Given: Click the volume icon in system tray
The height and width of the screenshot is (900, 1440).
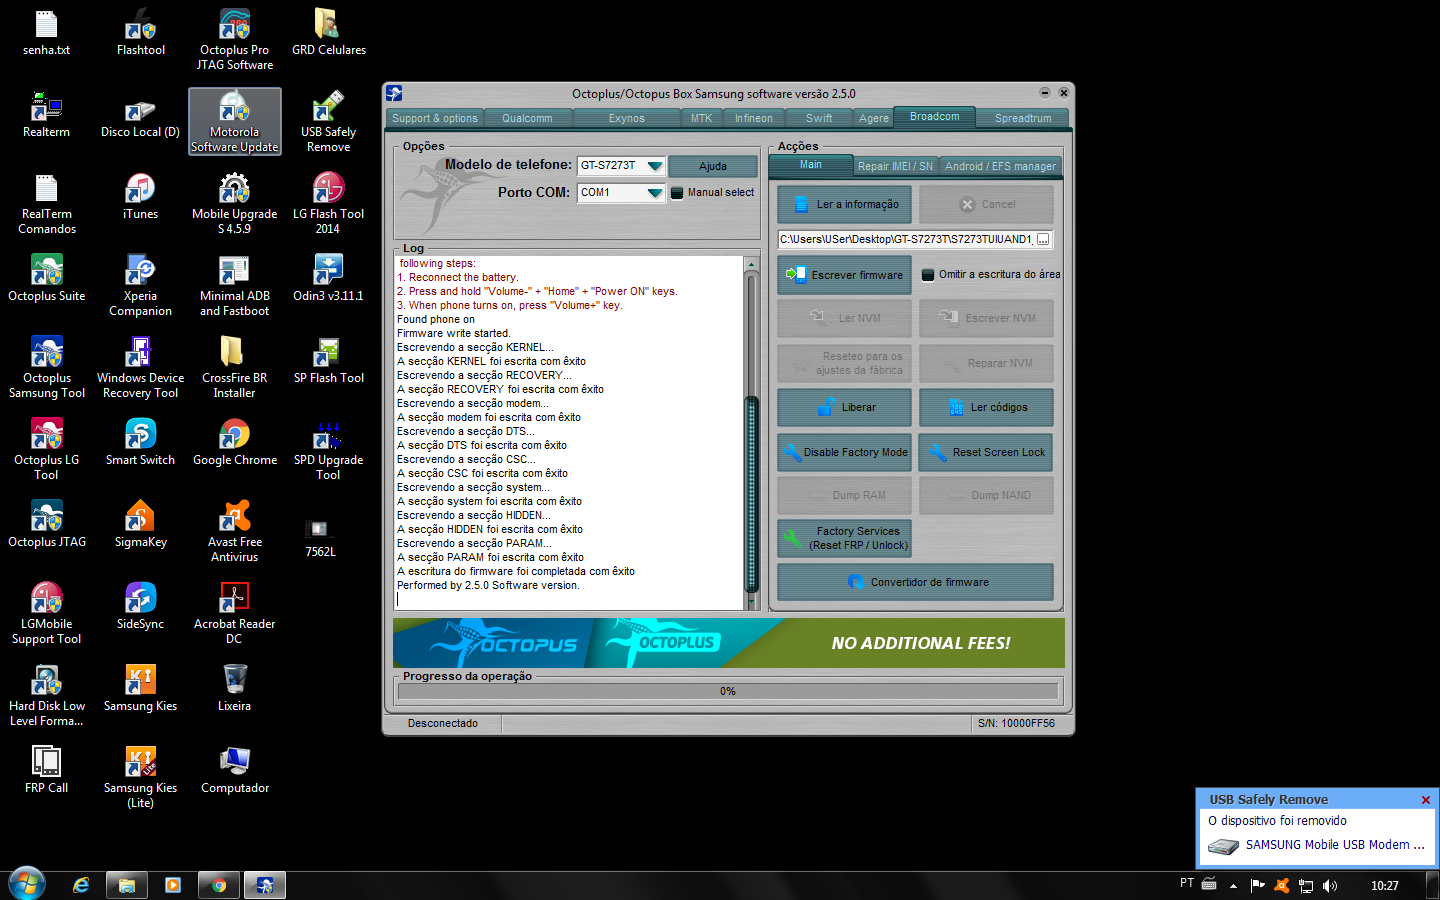Looking at the screenshot, I should (1330, 886).
